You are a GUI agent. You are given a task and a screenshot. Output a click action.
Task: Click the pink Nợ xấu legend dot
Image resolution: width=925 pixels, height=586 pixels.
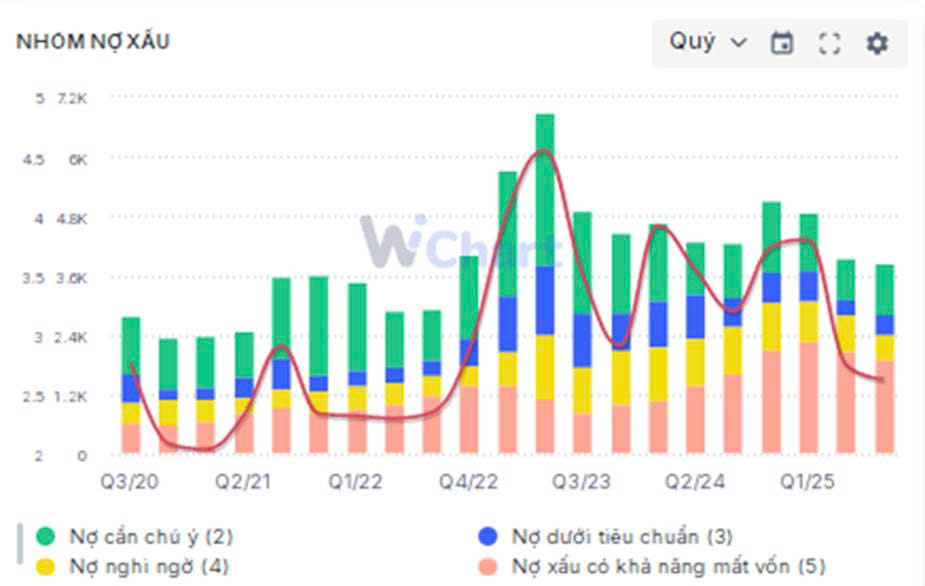click(x=488, y=566)
